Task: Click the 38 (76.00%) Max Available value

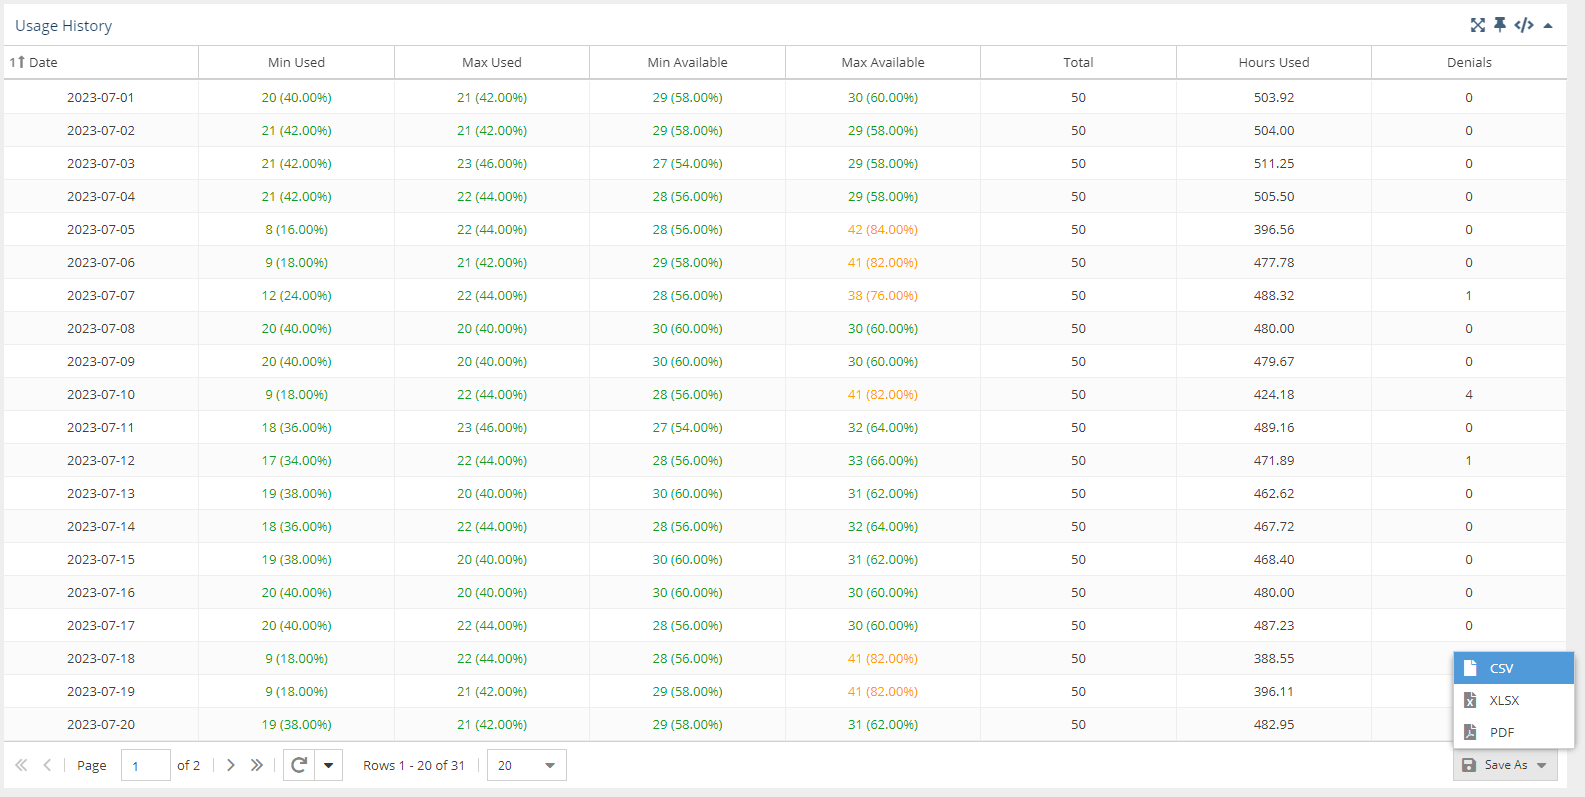Action: [x=883, y=295]
